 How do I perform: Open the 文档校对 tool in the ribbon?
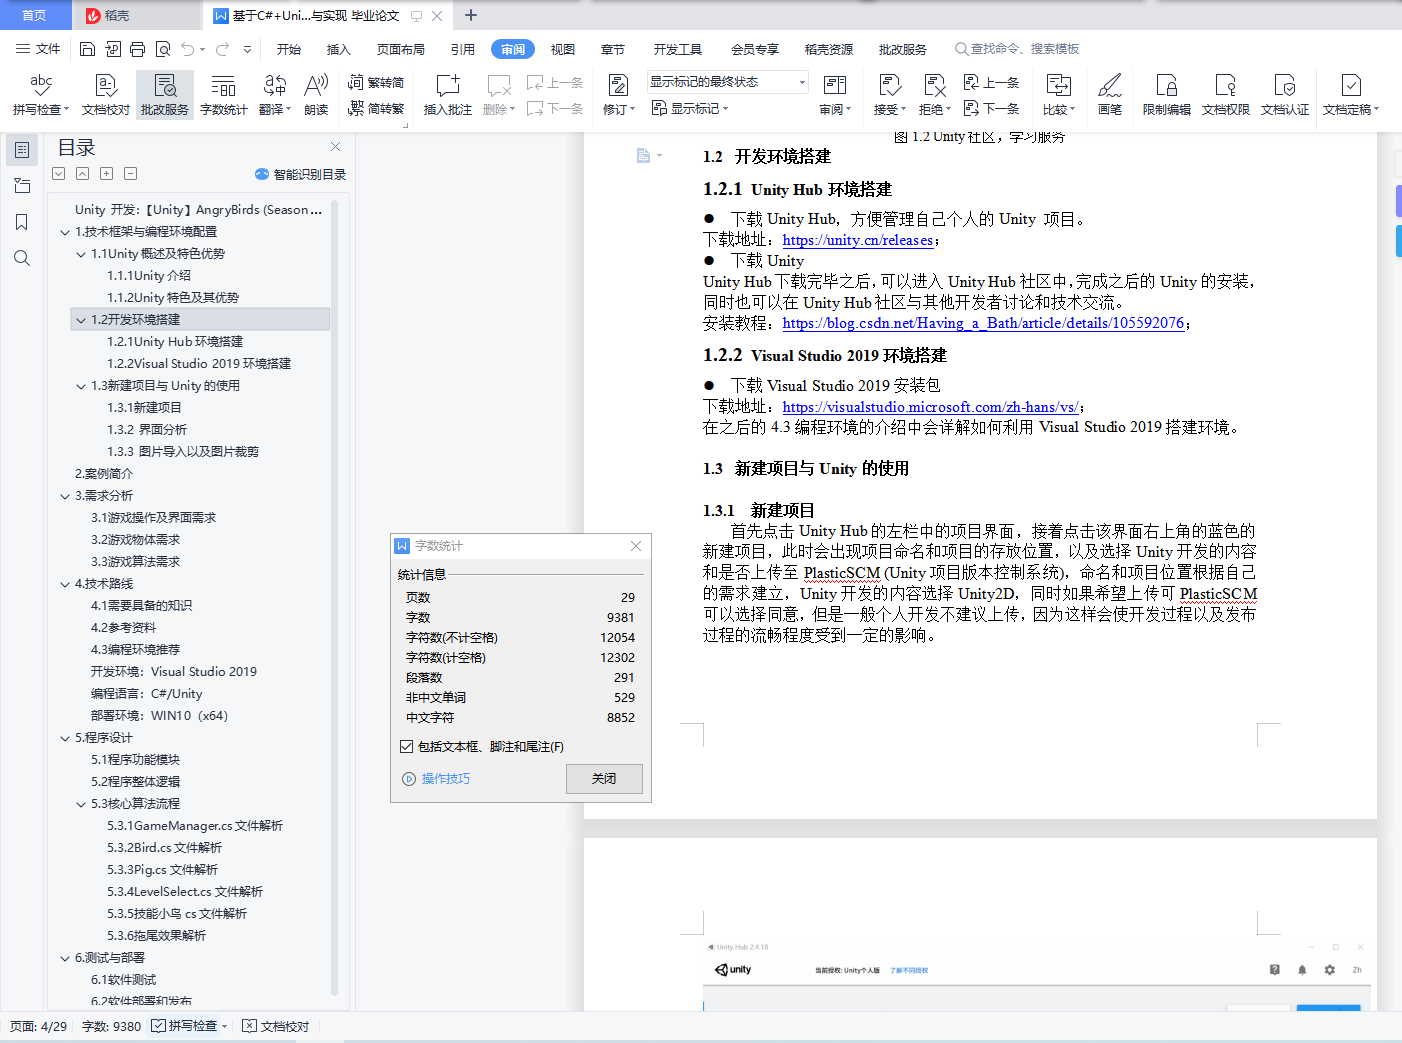[x=106, y=95]
